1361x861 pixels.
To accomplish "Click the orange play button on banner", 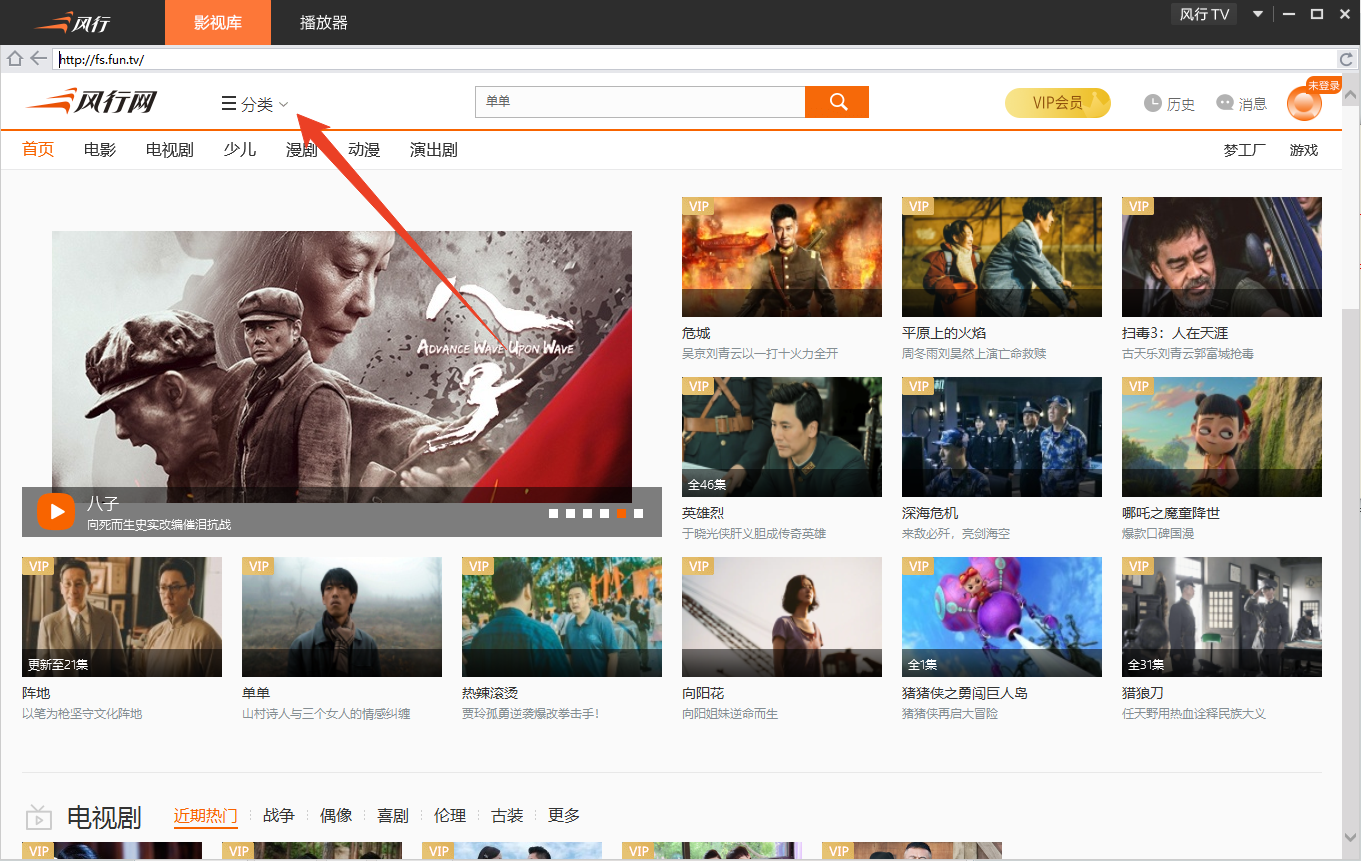I will 56,512.
